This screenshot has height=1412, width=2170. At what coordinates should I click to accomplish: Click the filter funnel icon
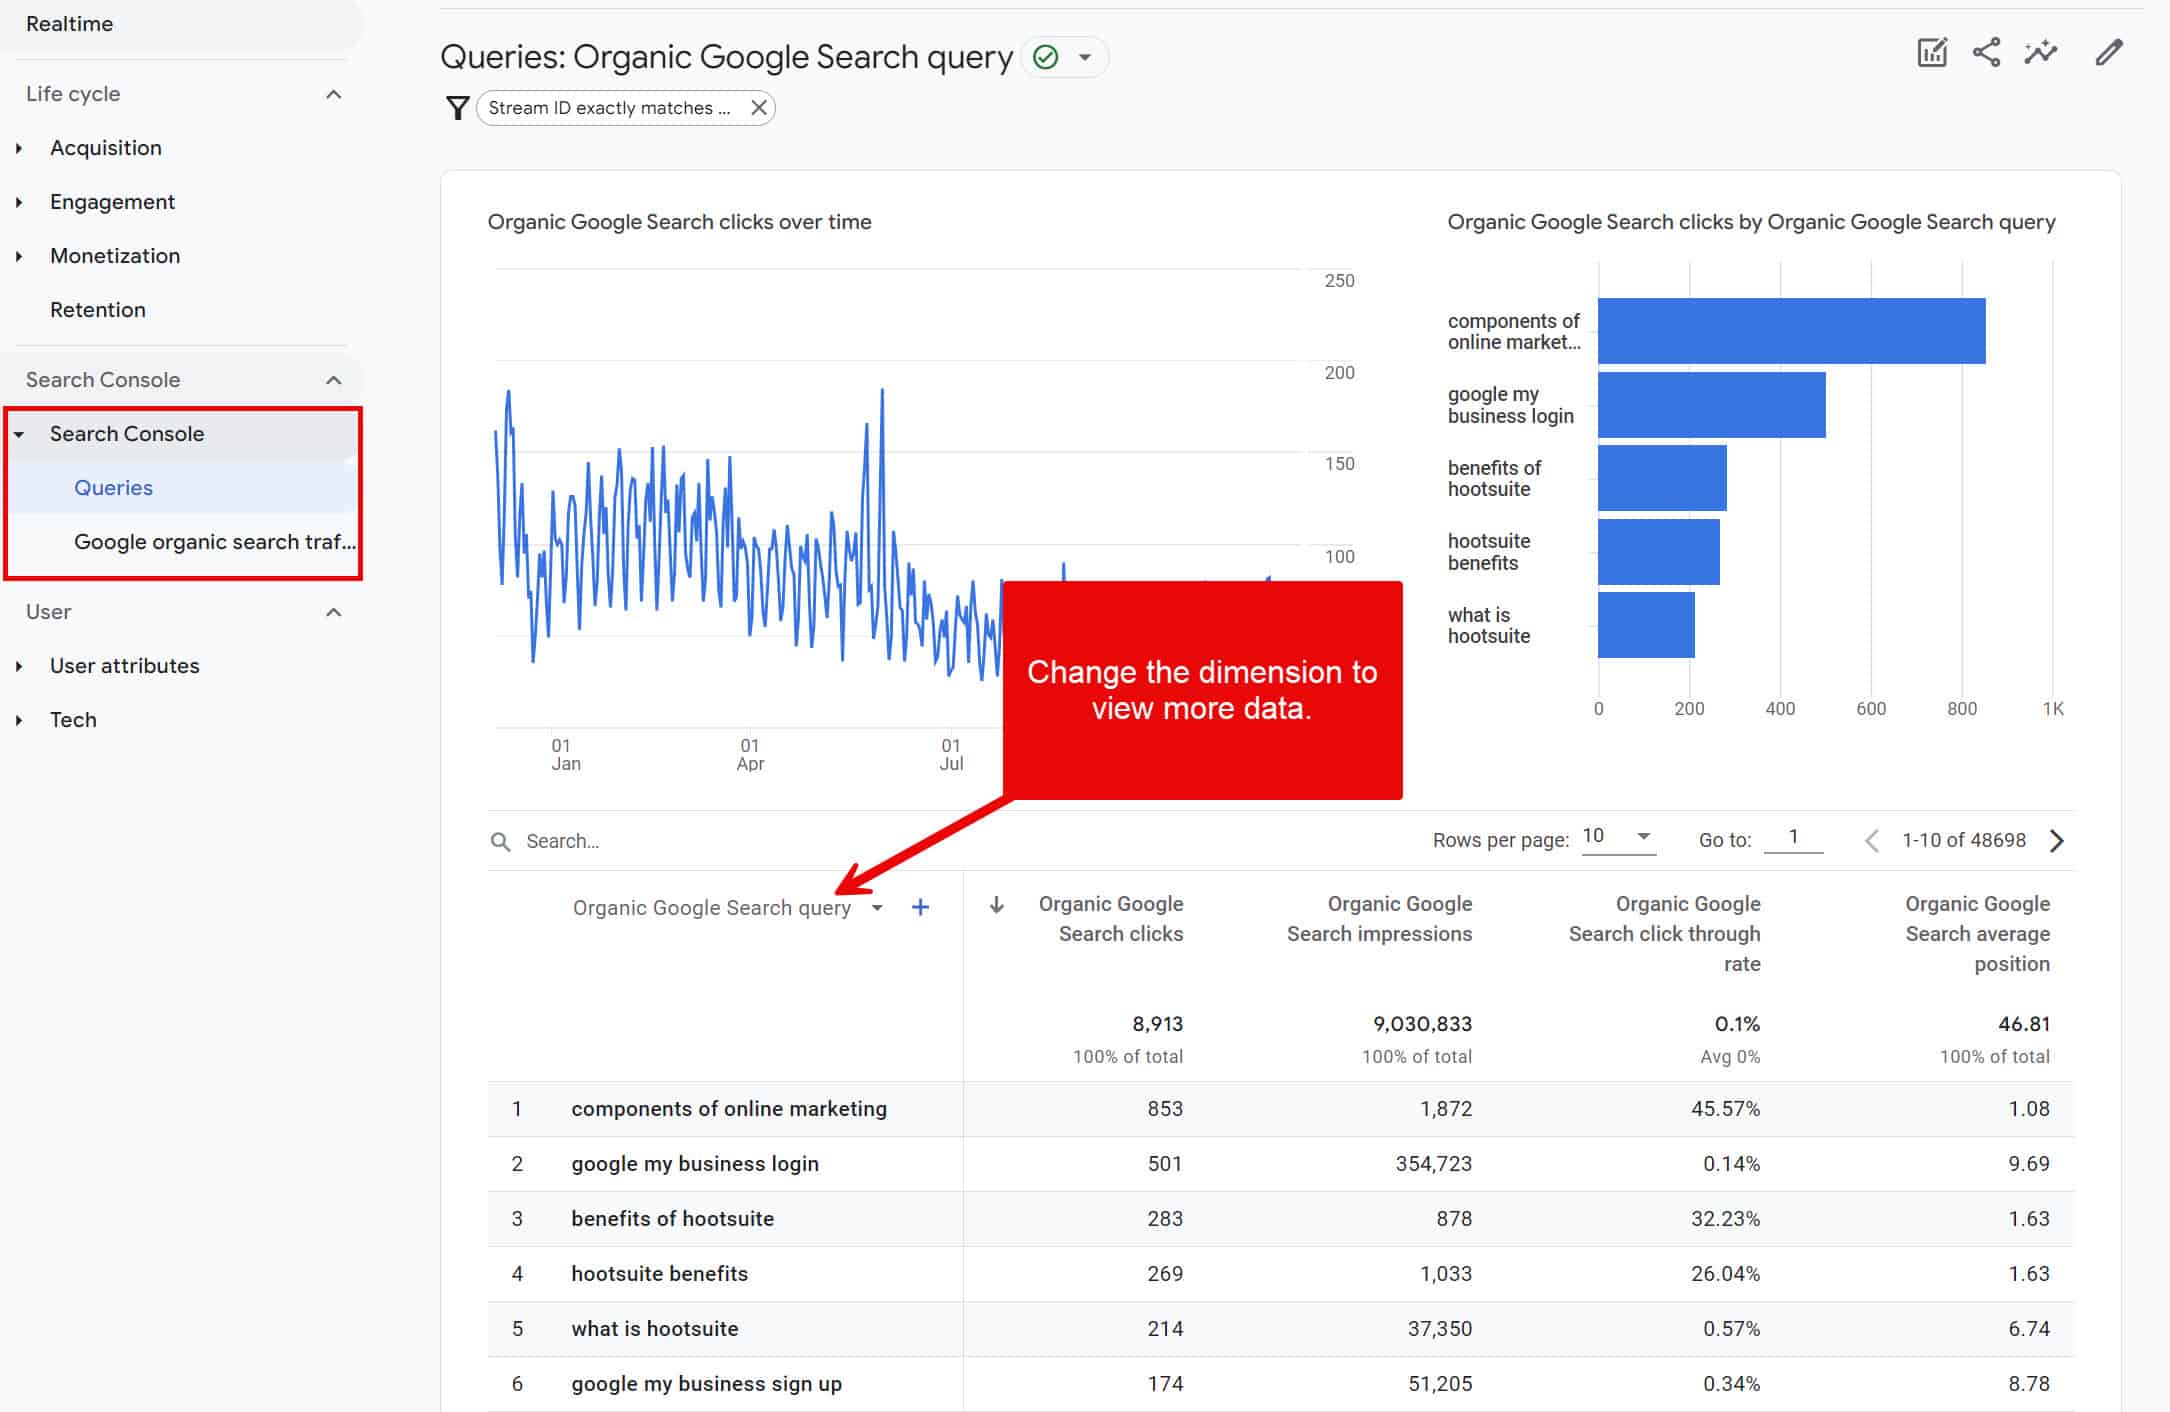coord(457,108)
